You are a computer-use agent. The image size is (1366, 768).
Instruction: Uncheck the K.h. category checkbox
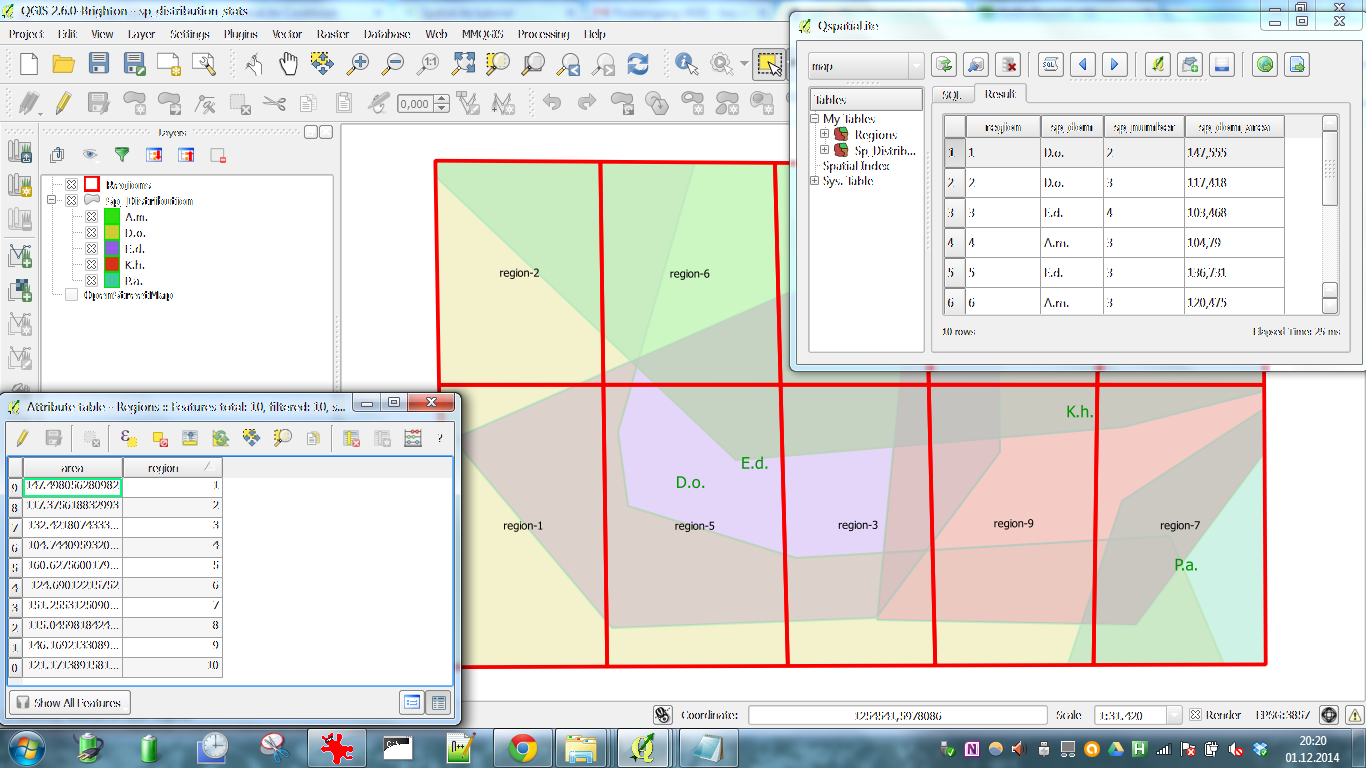click(91, 265)
